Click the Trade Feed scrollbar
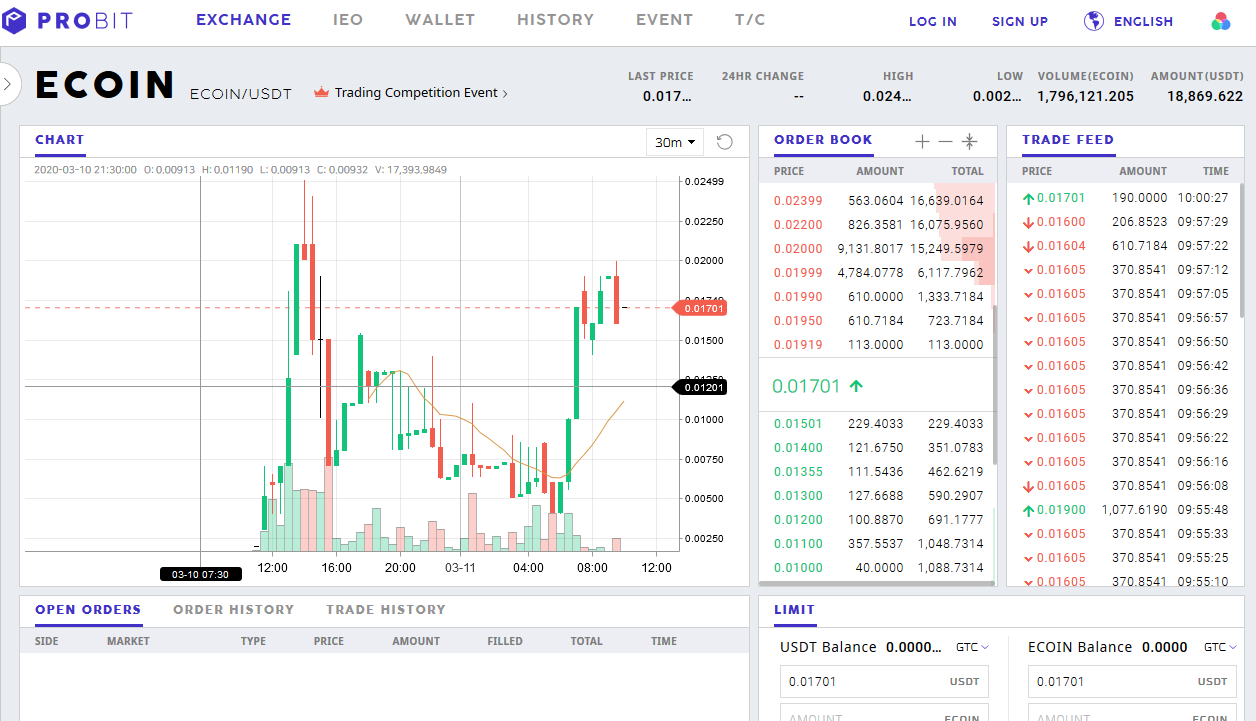1256x721 pixels. point(1243,249)
